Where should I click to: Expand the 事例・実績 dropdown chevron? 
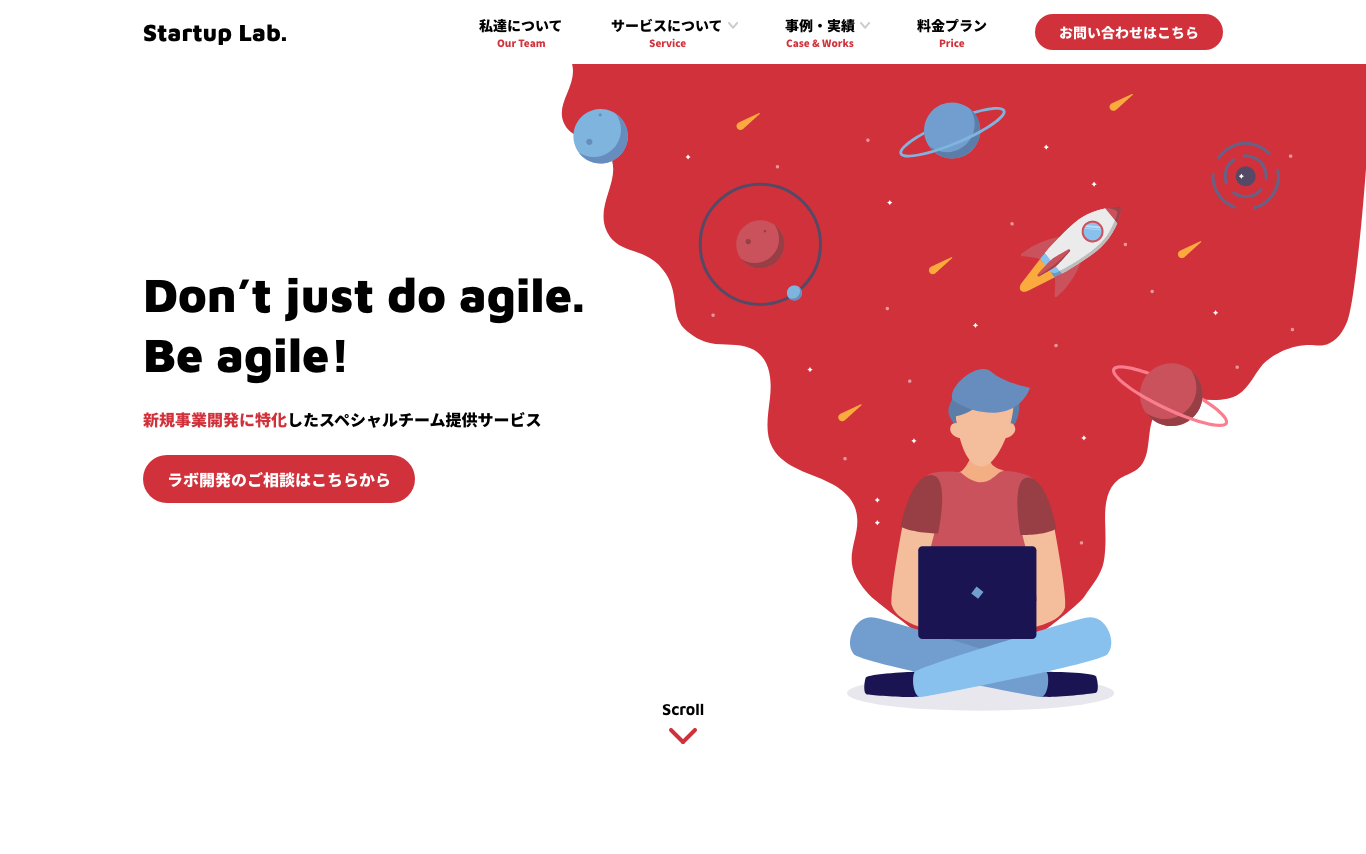[x=865, y=25]
